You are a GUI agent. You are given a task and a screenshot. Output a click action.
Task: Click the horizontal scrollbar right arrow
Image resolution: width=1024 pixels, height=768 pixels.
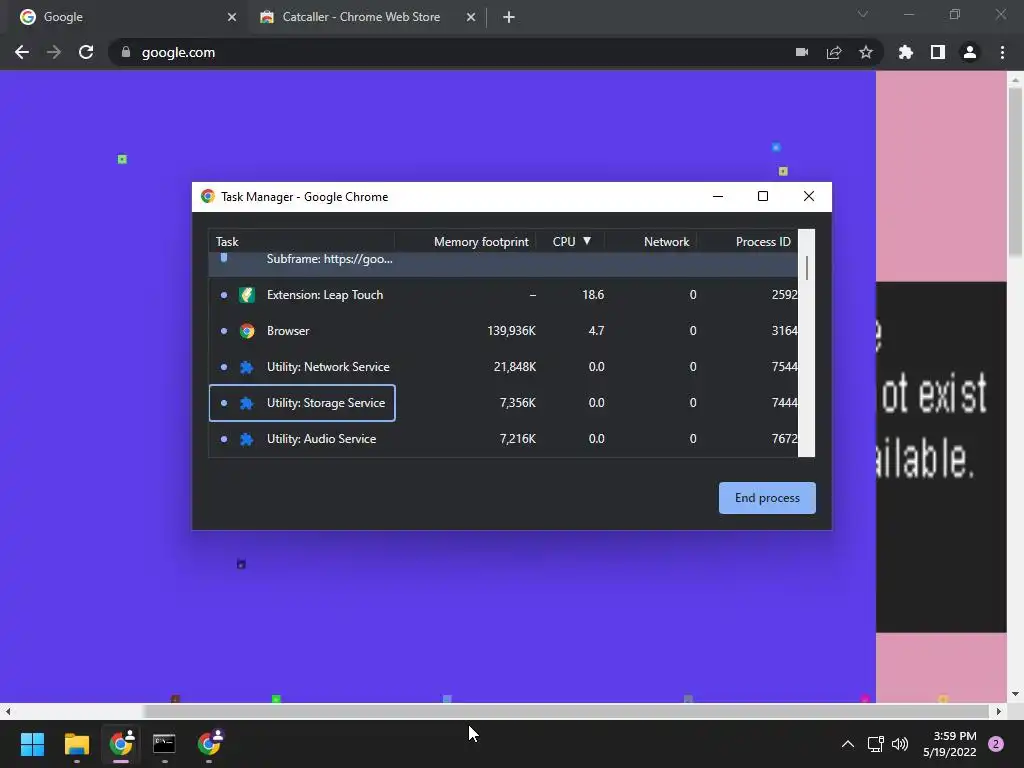point(999,711)
